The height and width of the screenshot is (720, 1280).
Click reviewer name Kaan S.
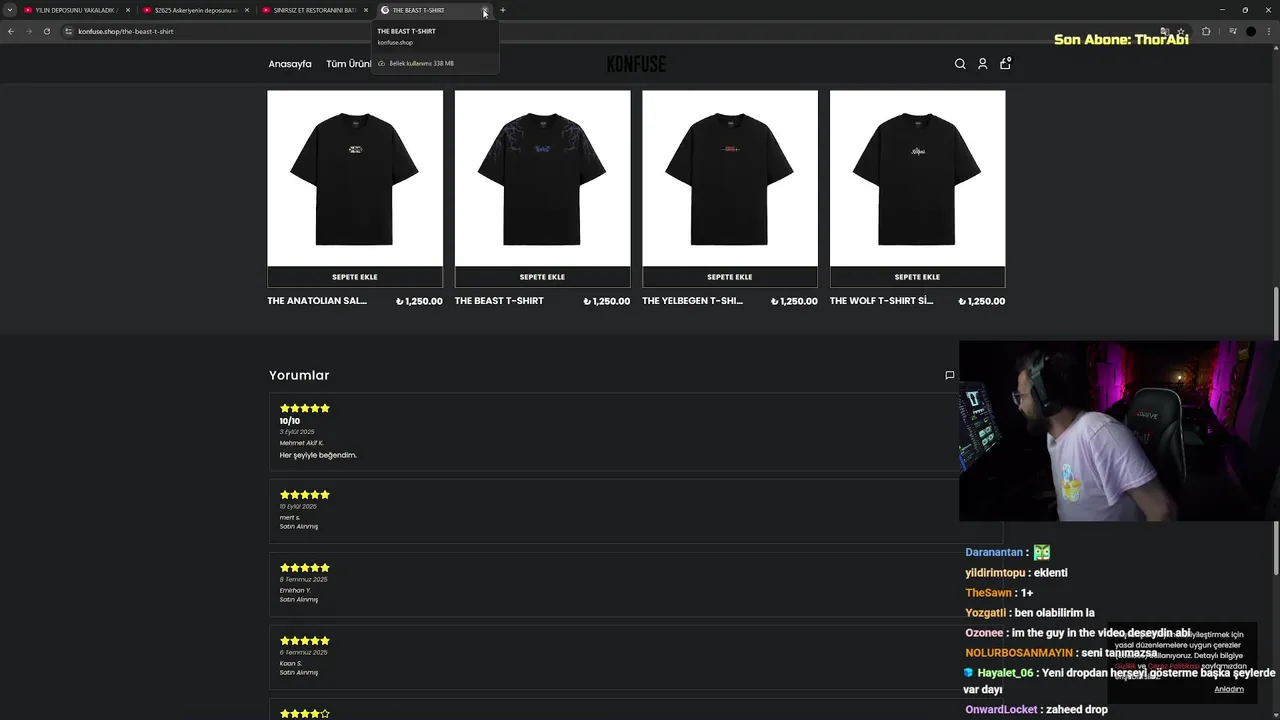pos(291,663)
